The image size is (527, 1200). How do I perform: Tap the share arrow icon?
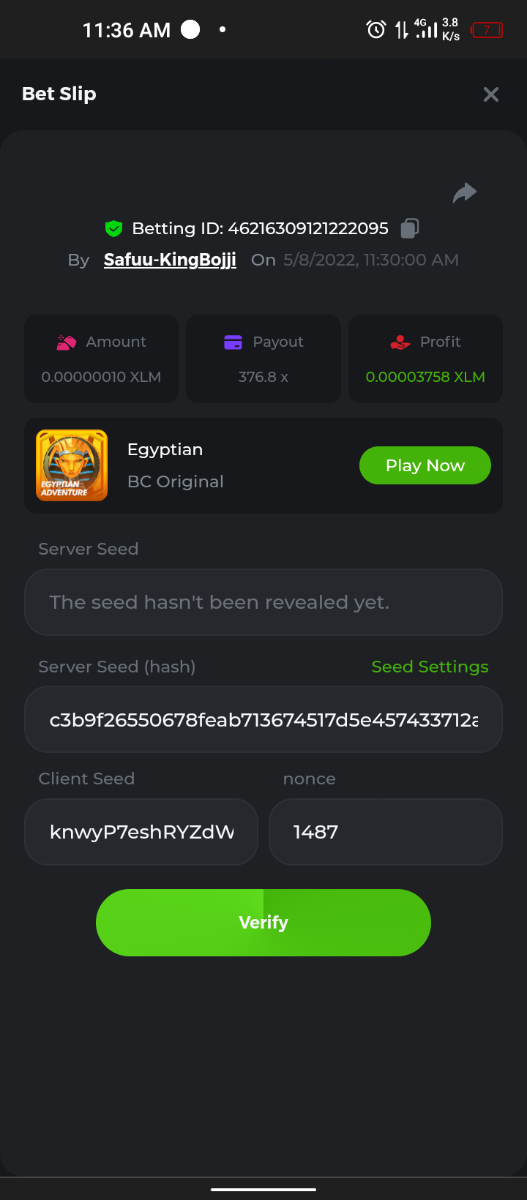tap(465, 193)
